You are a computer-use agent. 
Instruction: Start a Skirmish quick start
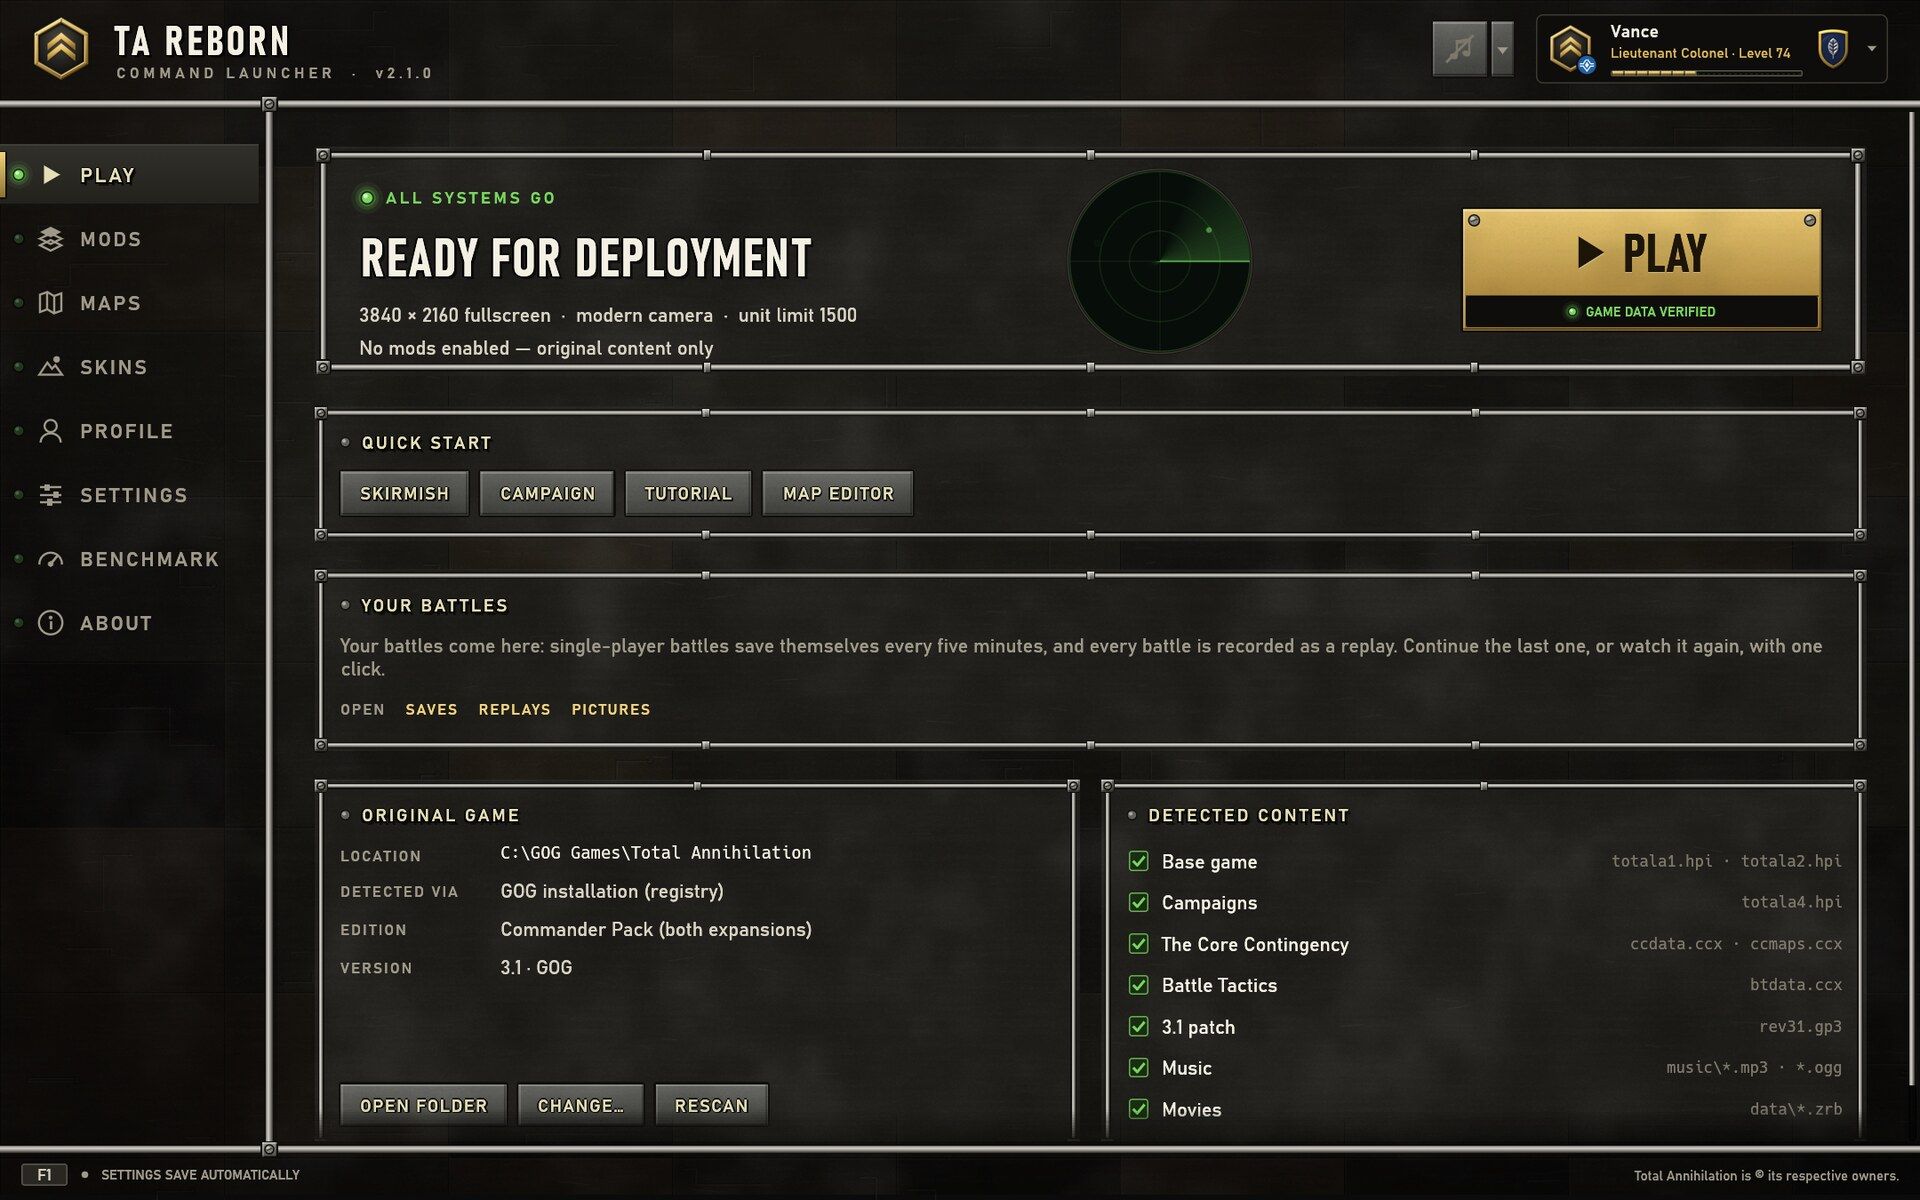coord(404,494)
